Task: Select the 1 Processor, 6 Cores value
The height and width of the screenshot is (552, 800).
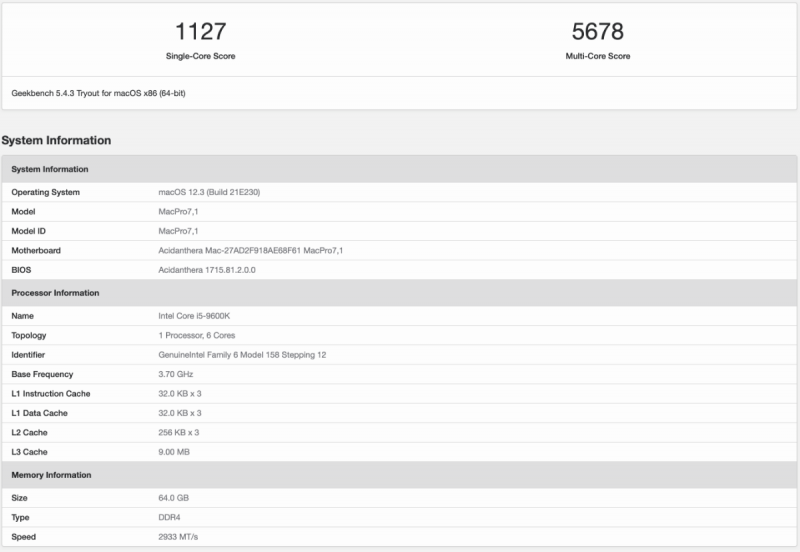Action: coord(196,335)
